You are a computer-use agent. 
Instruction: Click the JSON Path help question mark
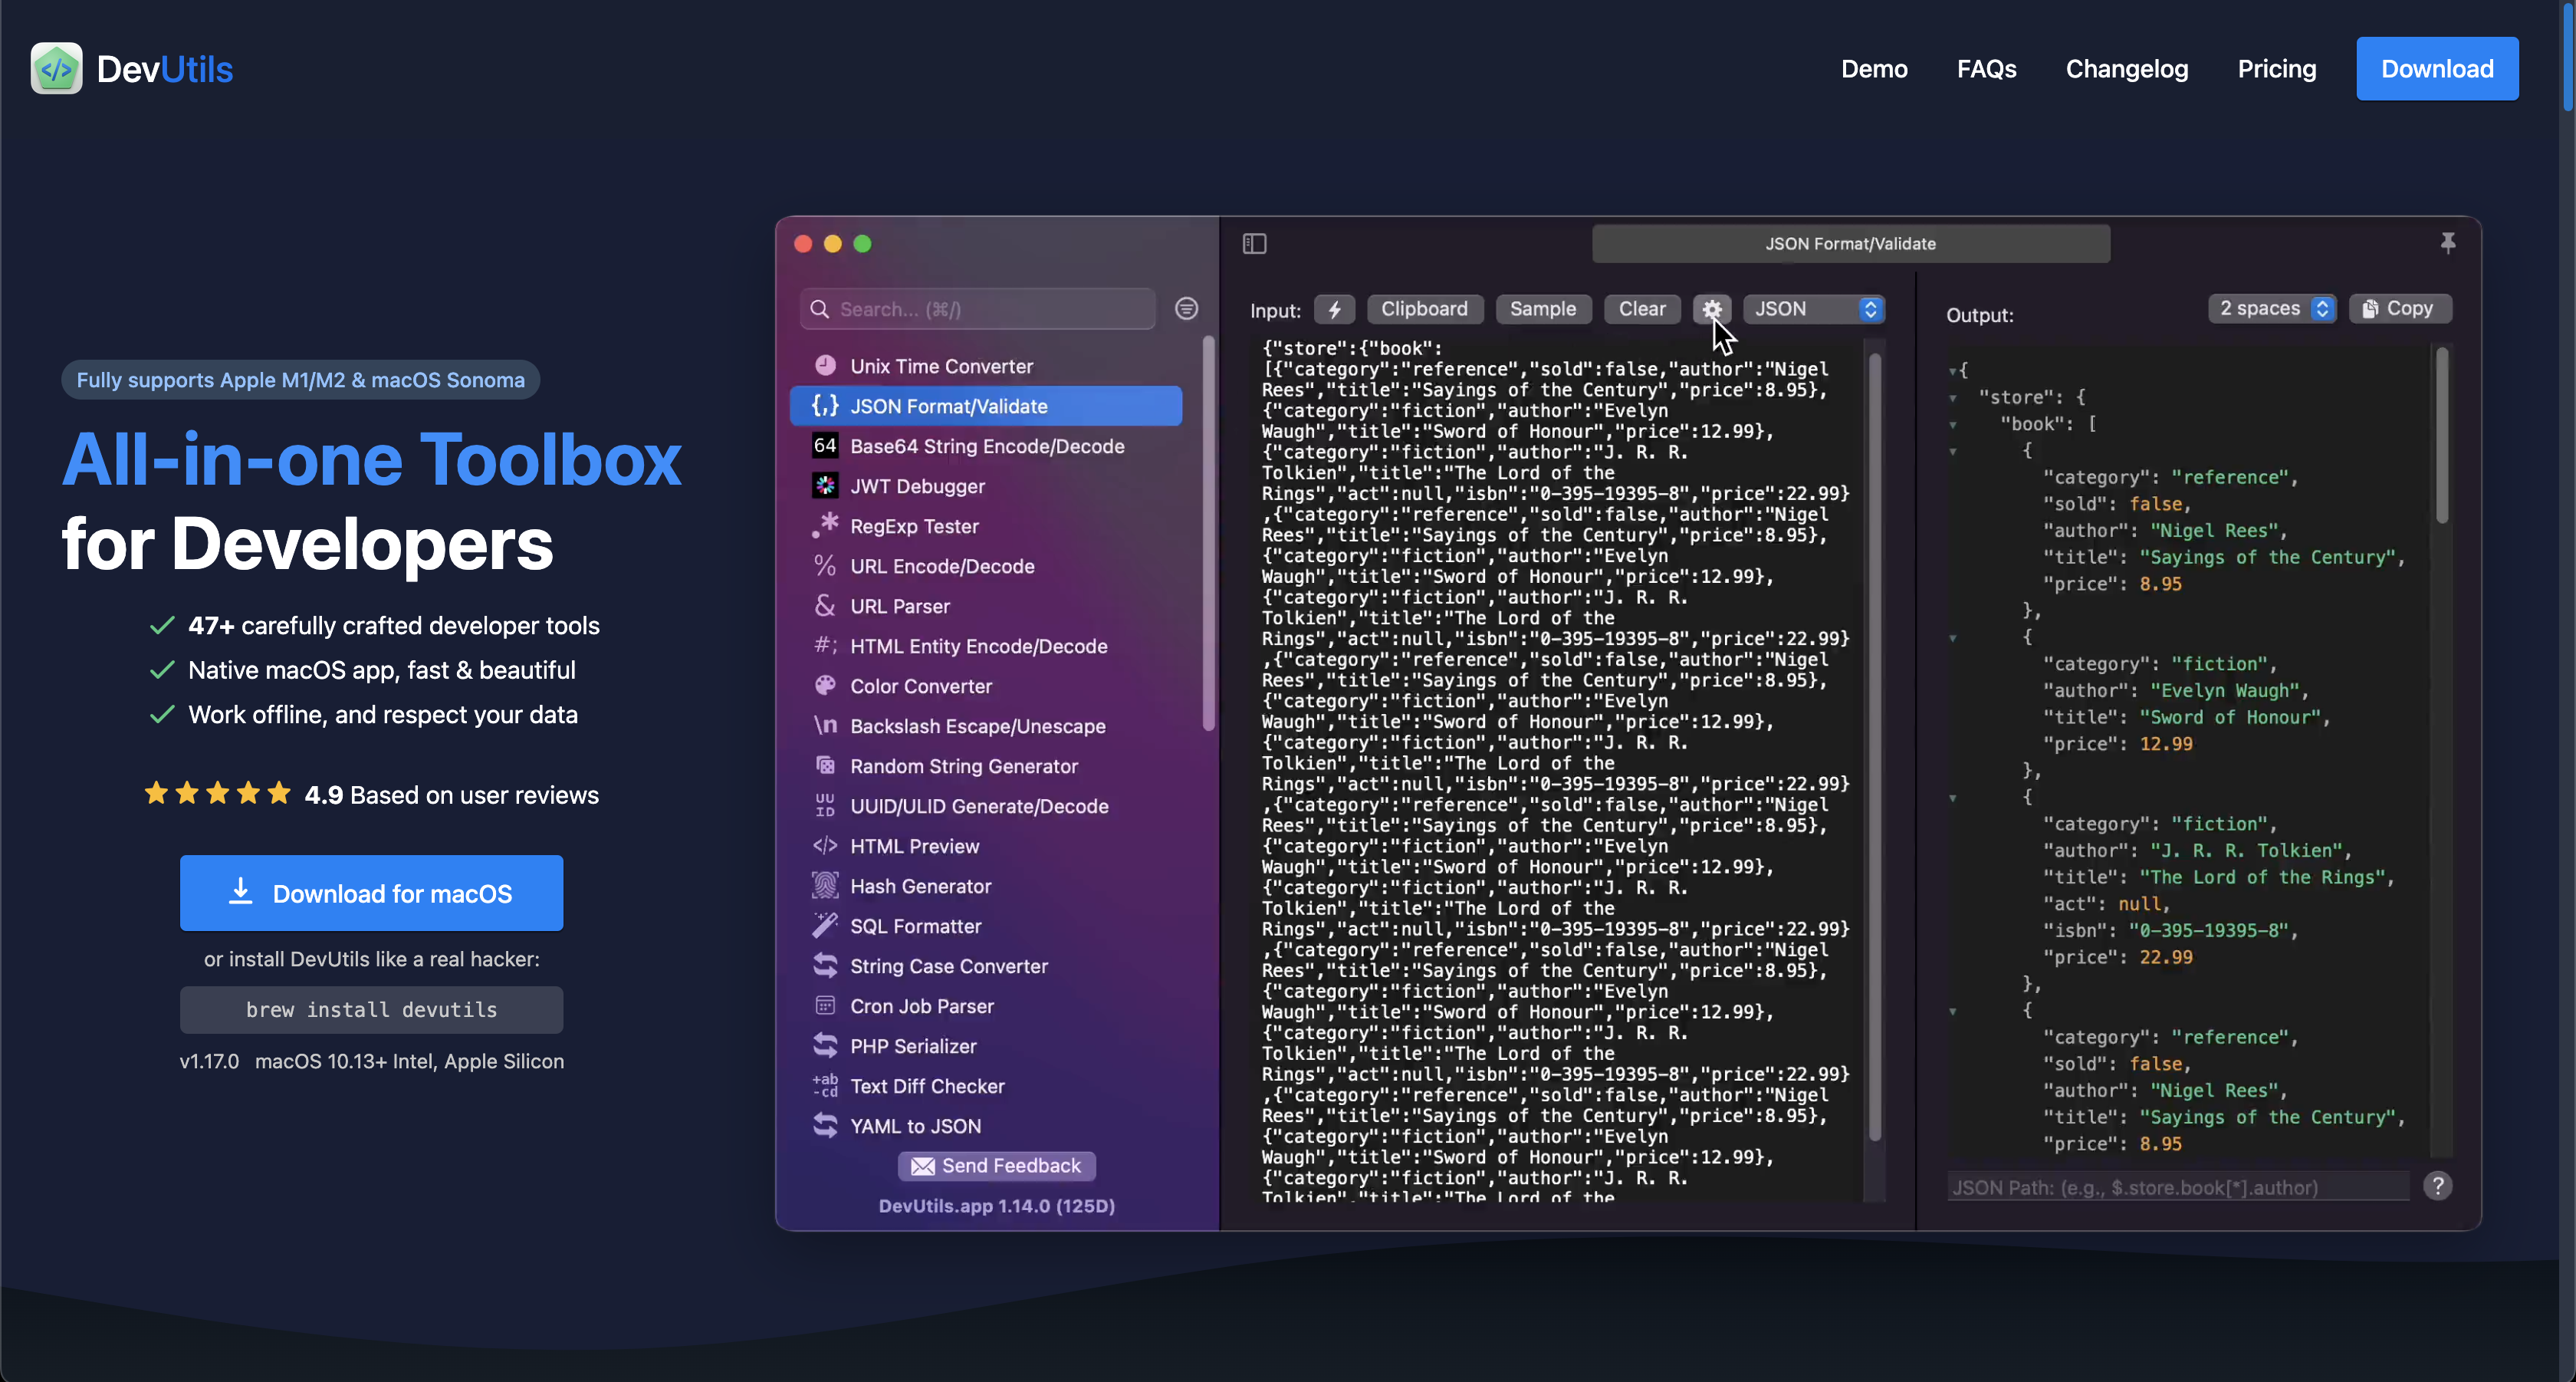2437,1186
